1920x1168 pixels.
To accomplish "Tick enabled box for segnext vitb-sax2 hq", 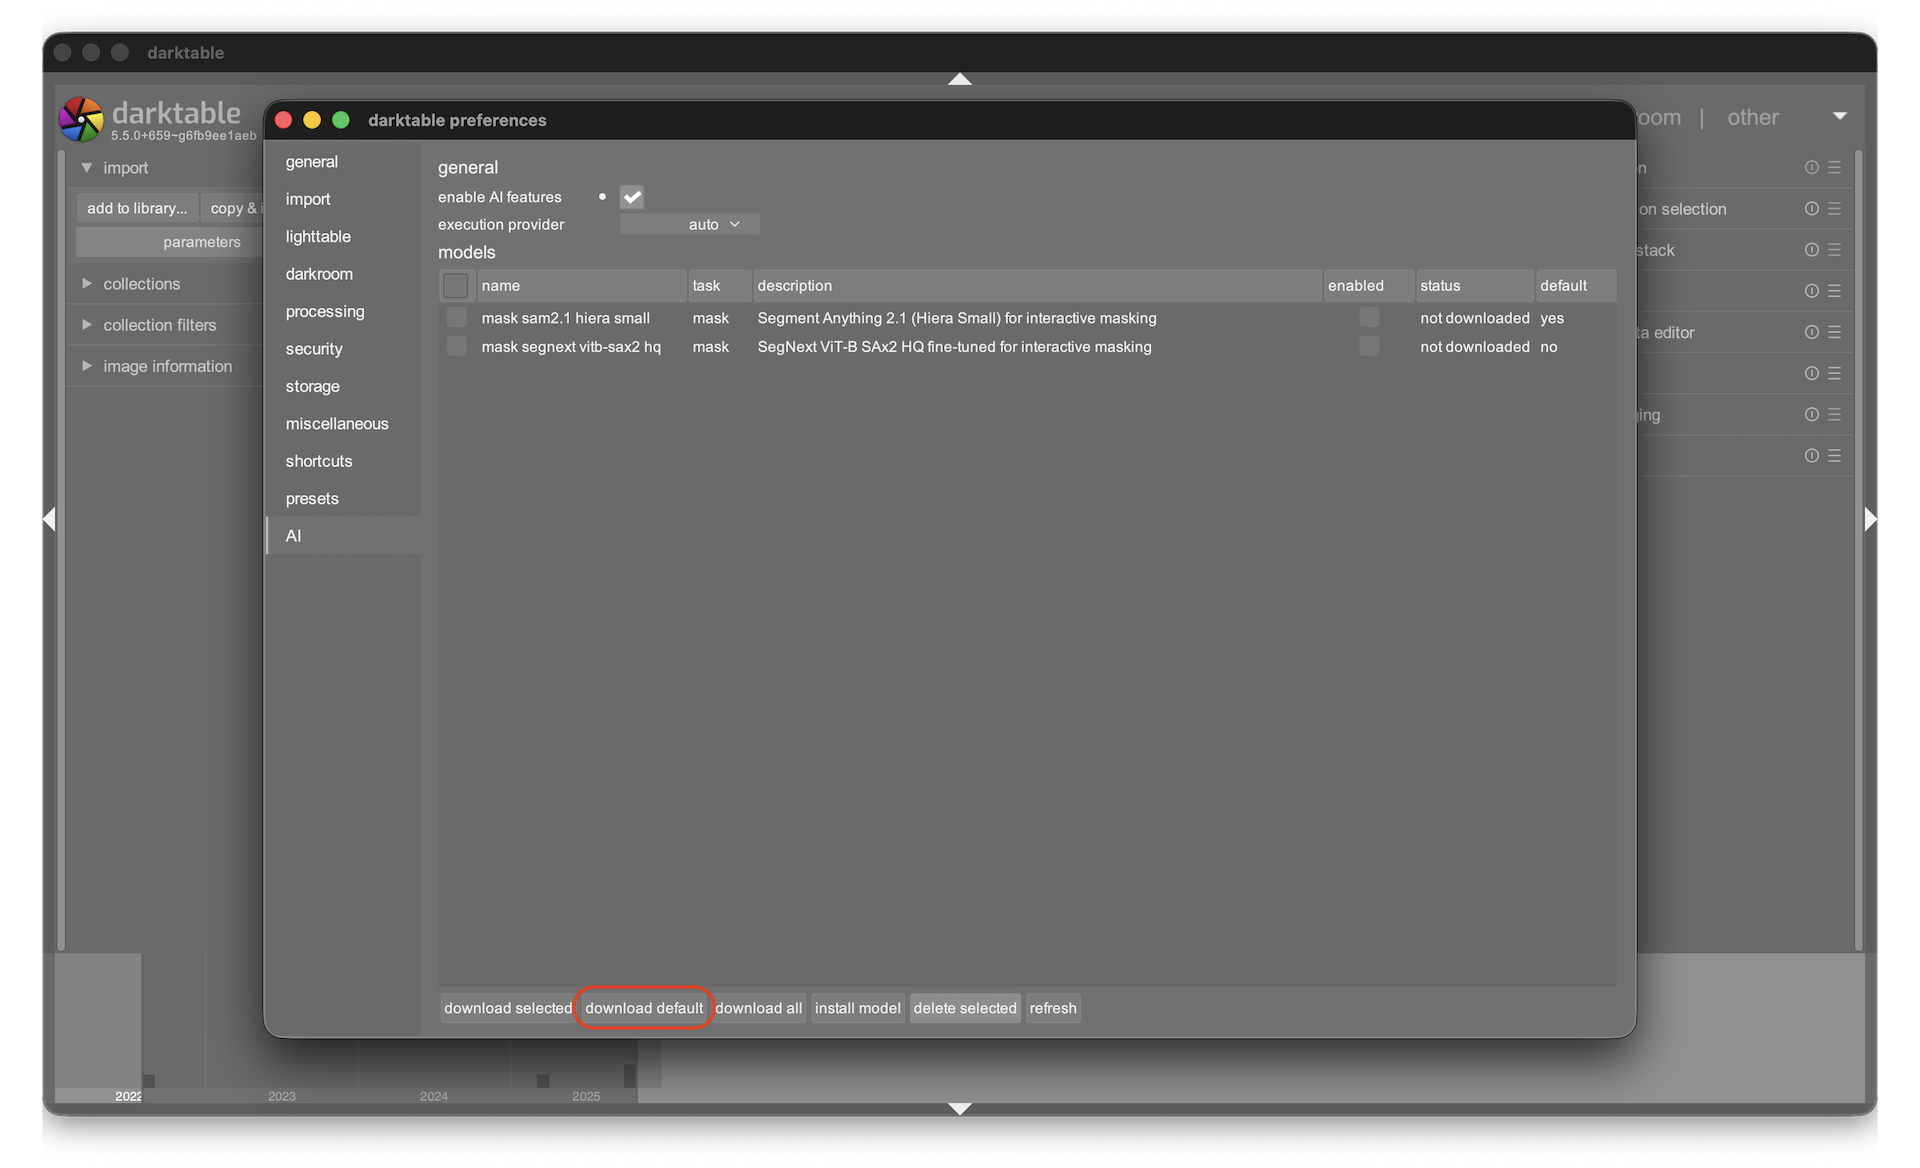I will (1369, 347).
